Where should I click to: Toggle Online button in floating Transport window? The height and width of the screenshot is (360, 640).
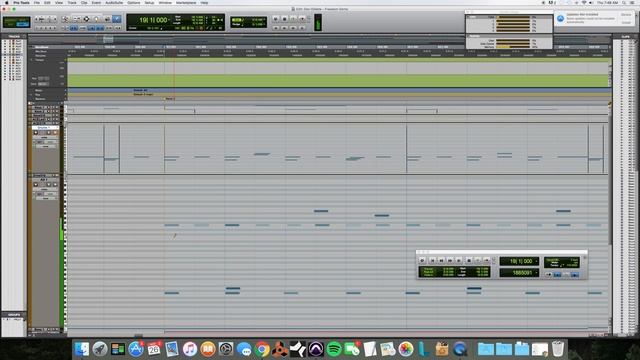coord(422,260)
